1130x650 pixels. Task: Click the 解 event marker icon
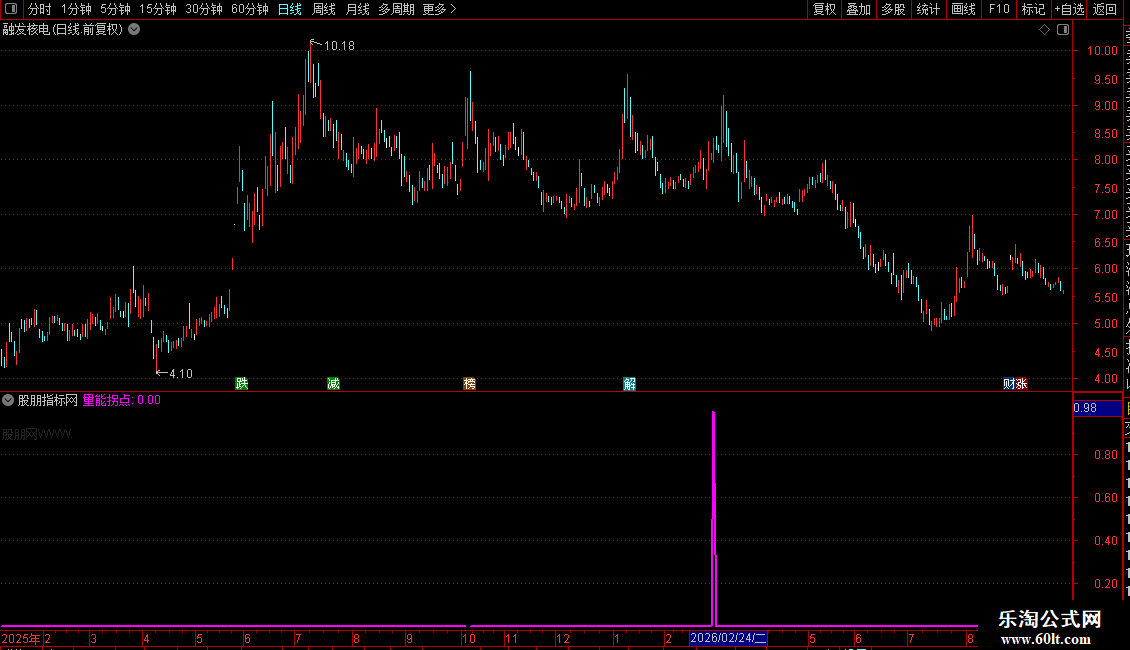tap(629, 383)
